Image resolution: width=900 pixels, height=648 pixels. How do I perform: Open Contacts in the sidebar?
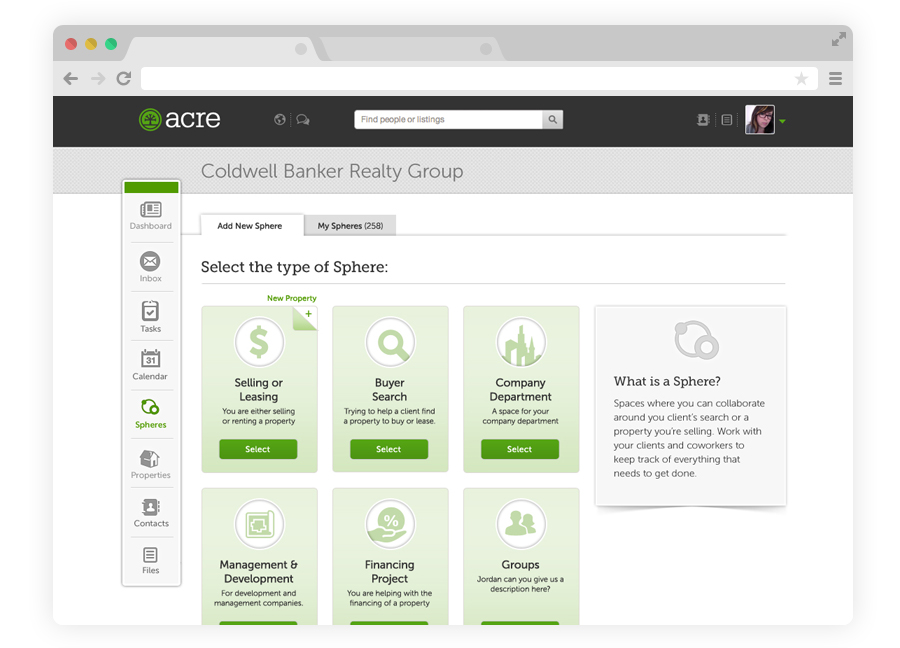click(x=151, y=513)
